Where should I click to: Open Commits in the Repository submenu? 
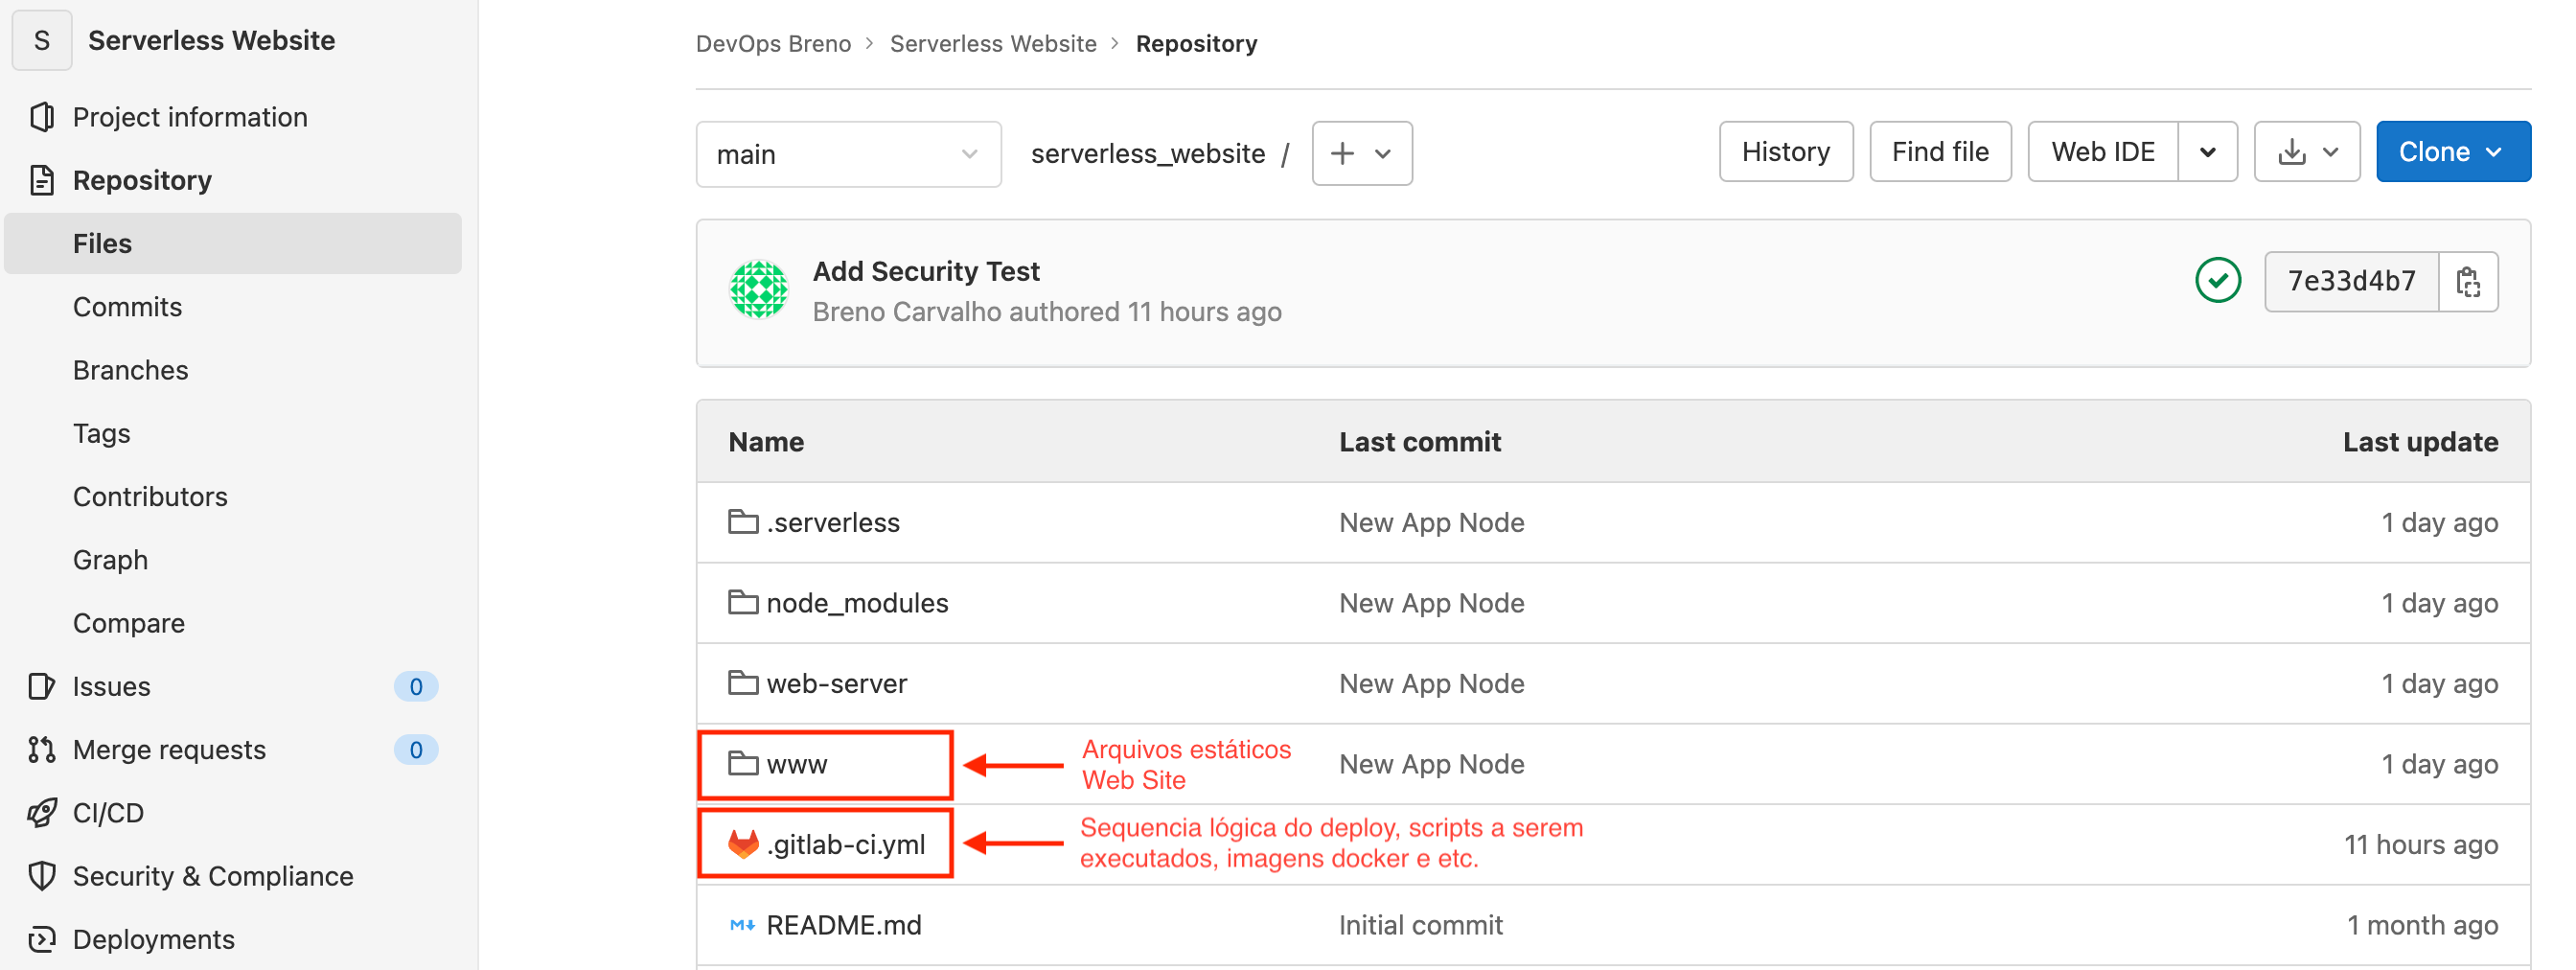[127, 307]
